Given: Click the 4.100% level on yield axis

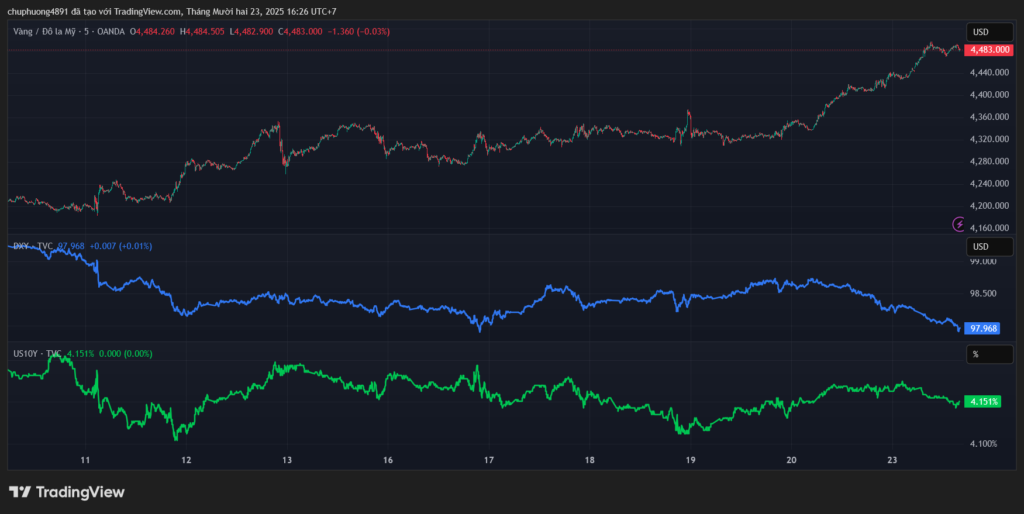Looking at the screenshot, I should coord(983,443).
